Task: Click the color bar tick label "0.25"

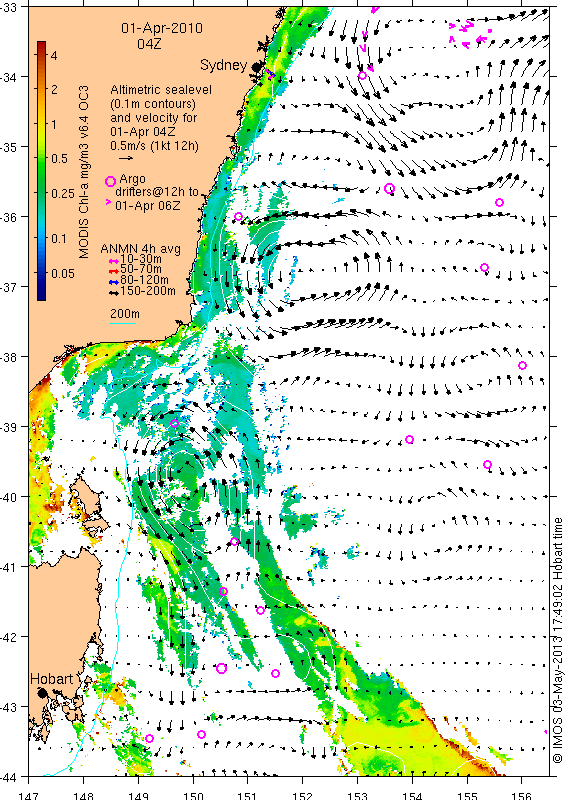Action: point(63,194)
